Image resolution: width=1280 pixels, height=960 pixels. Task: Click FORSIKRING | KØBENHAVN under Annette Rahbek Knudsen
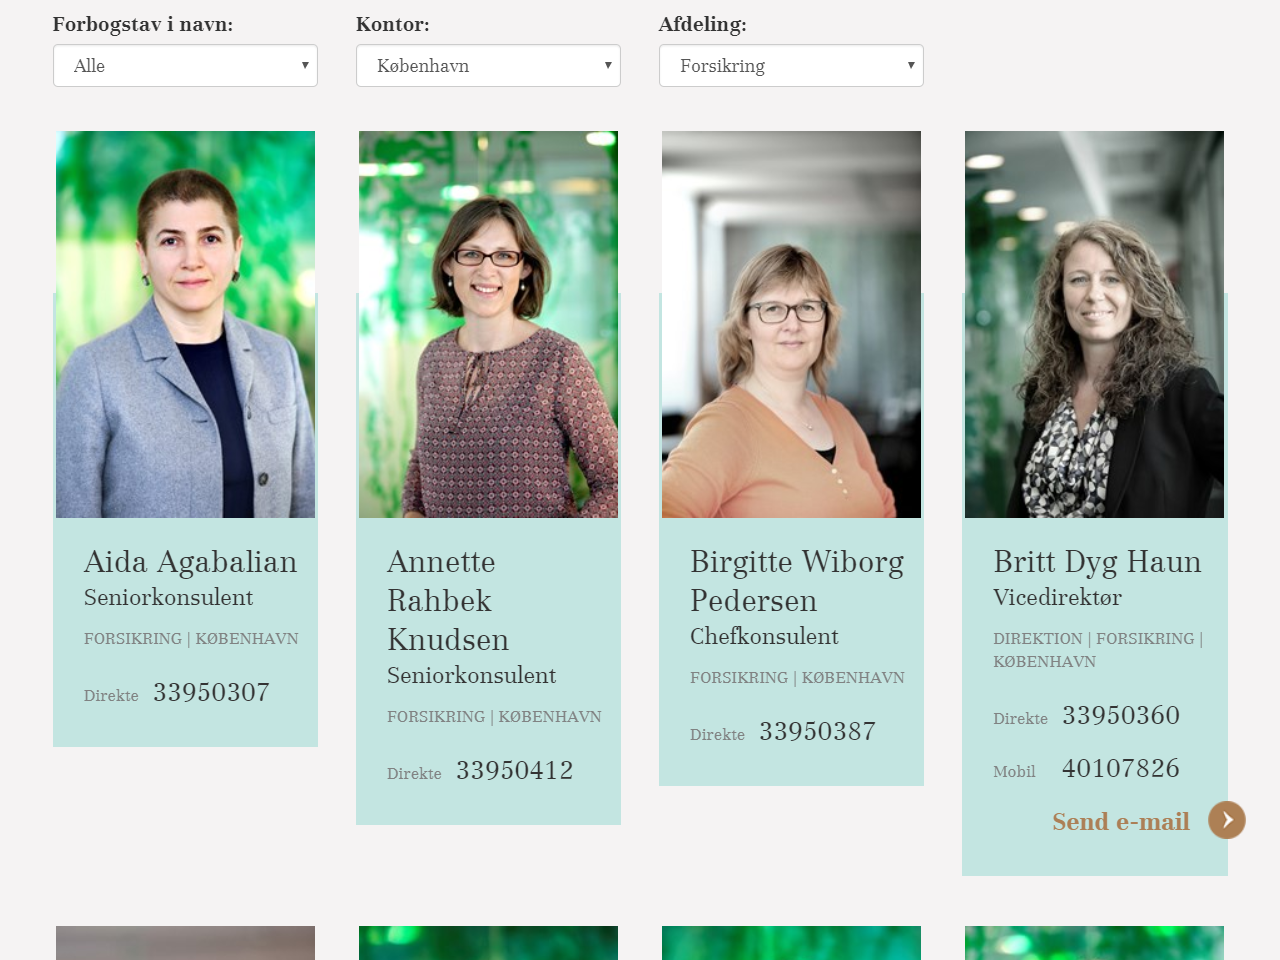(x=494, y=716)
